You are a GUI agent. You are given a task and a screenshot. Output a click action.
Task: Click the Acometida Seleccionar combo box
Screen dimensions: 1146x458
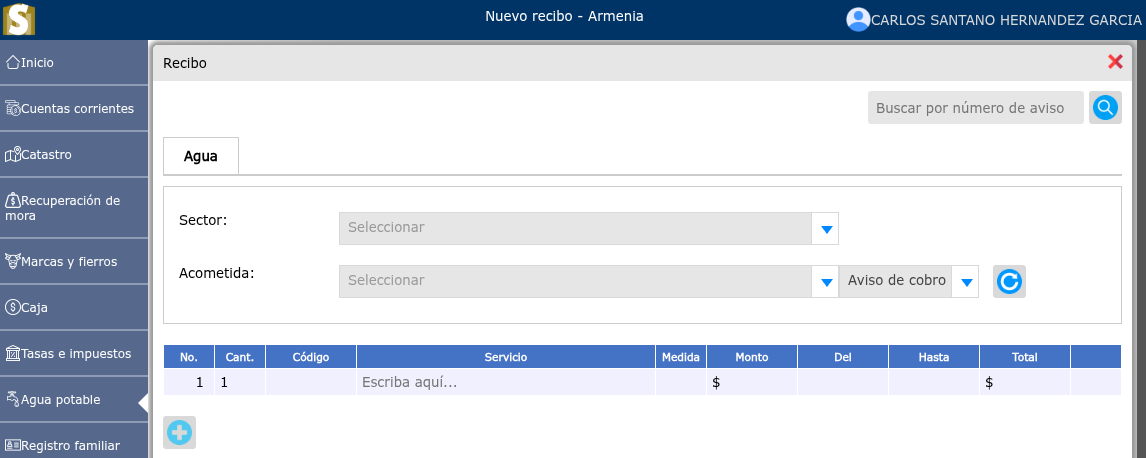tap(588, 281)
